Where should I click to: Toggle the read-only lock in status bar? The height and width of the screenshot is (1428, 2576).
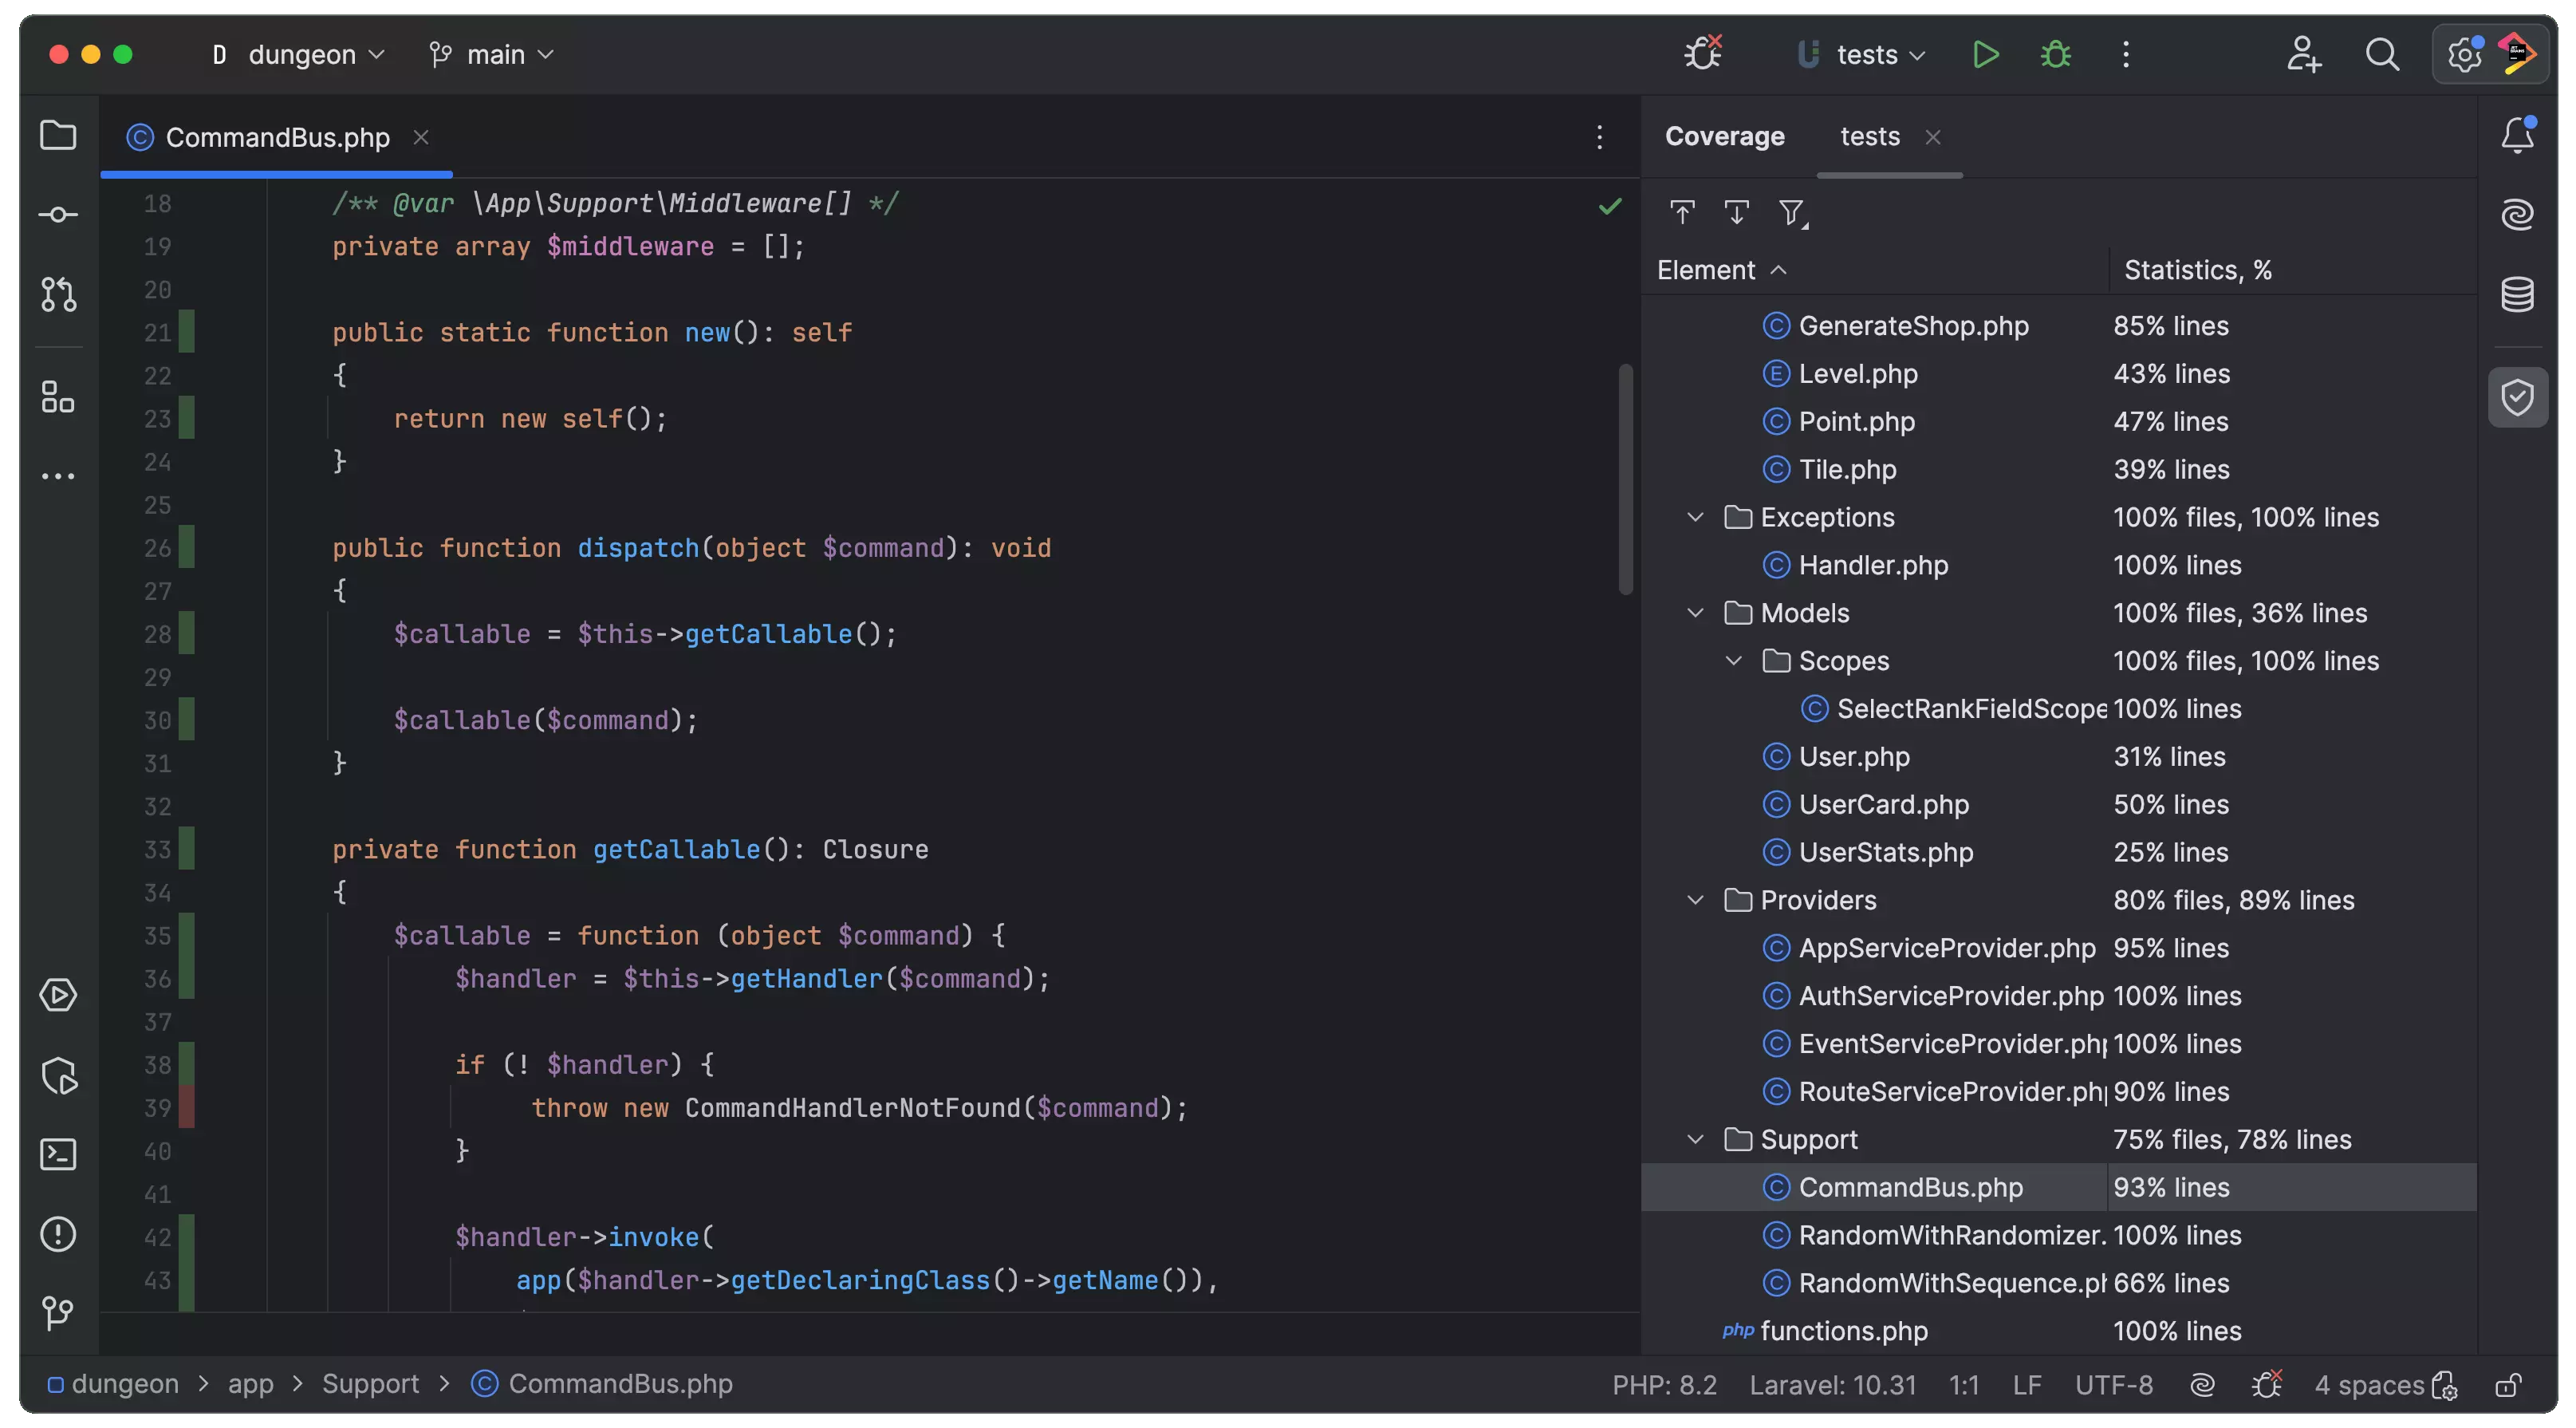[x=2507, y=1385]
